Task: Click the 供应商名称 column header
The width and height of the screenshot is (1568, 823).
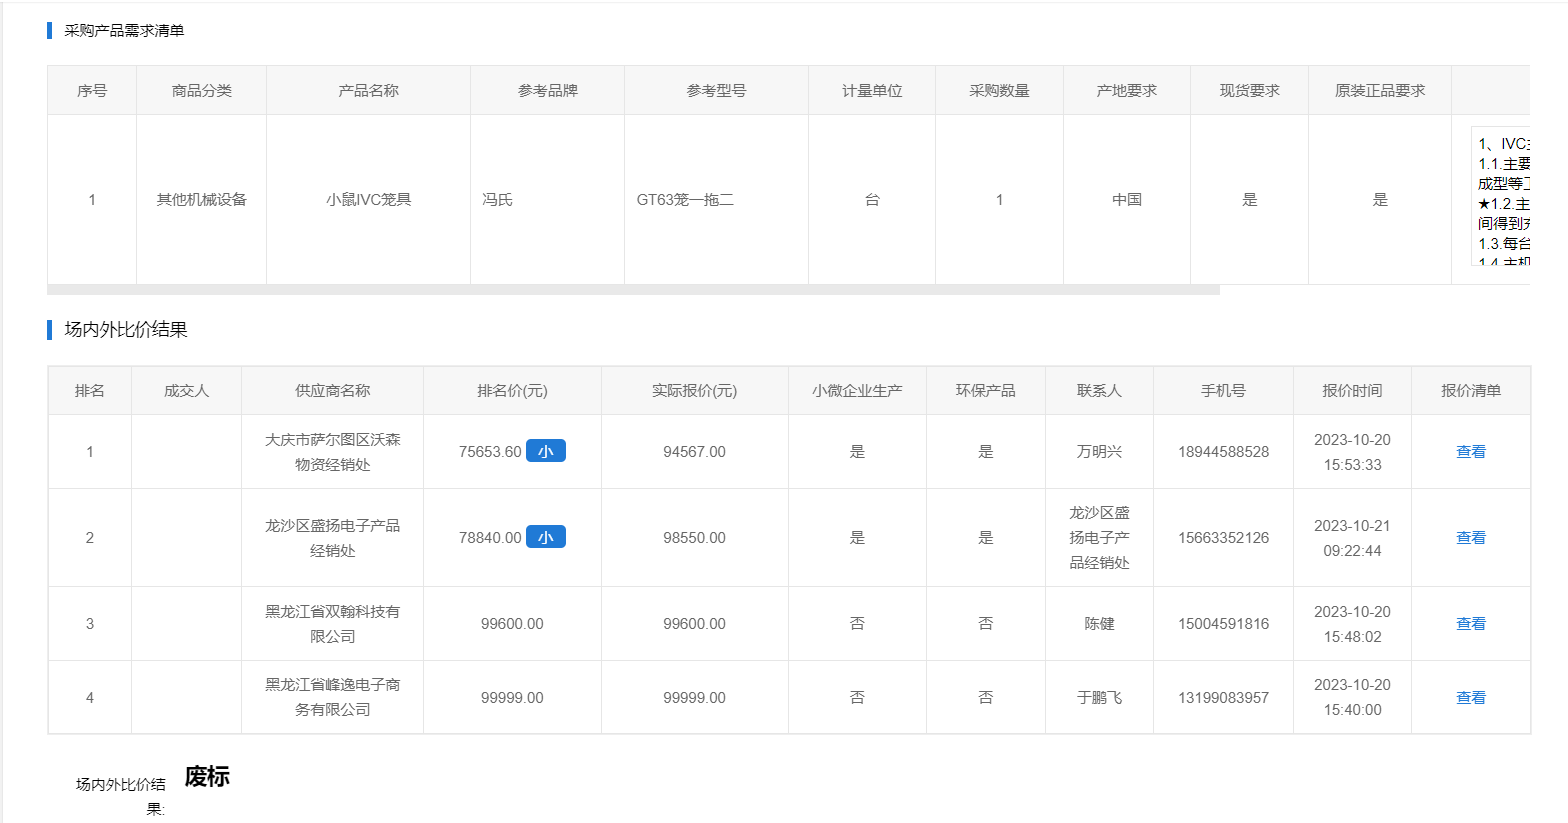Action: (332, 391)
